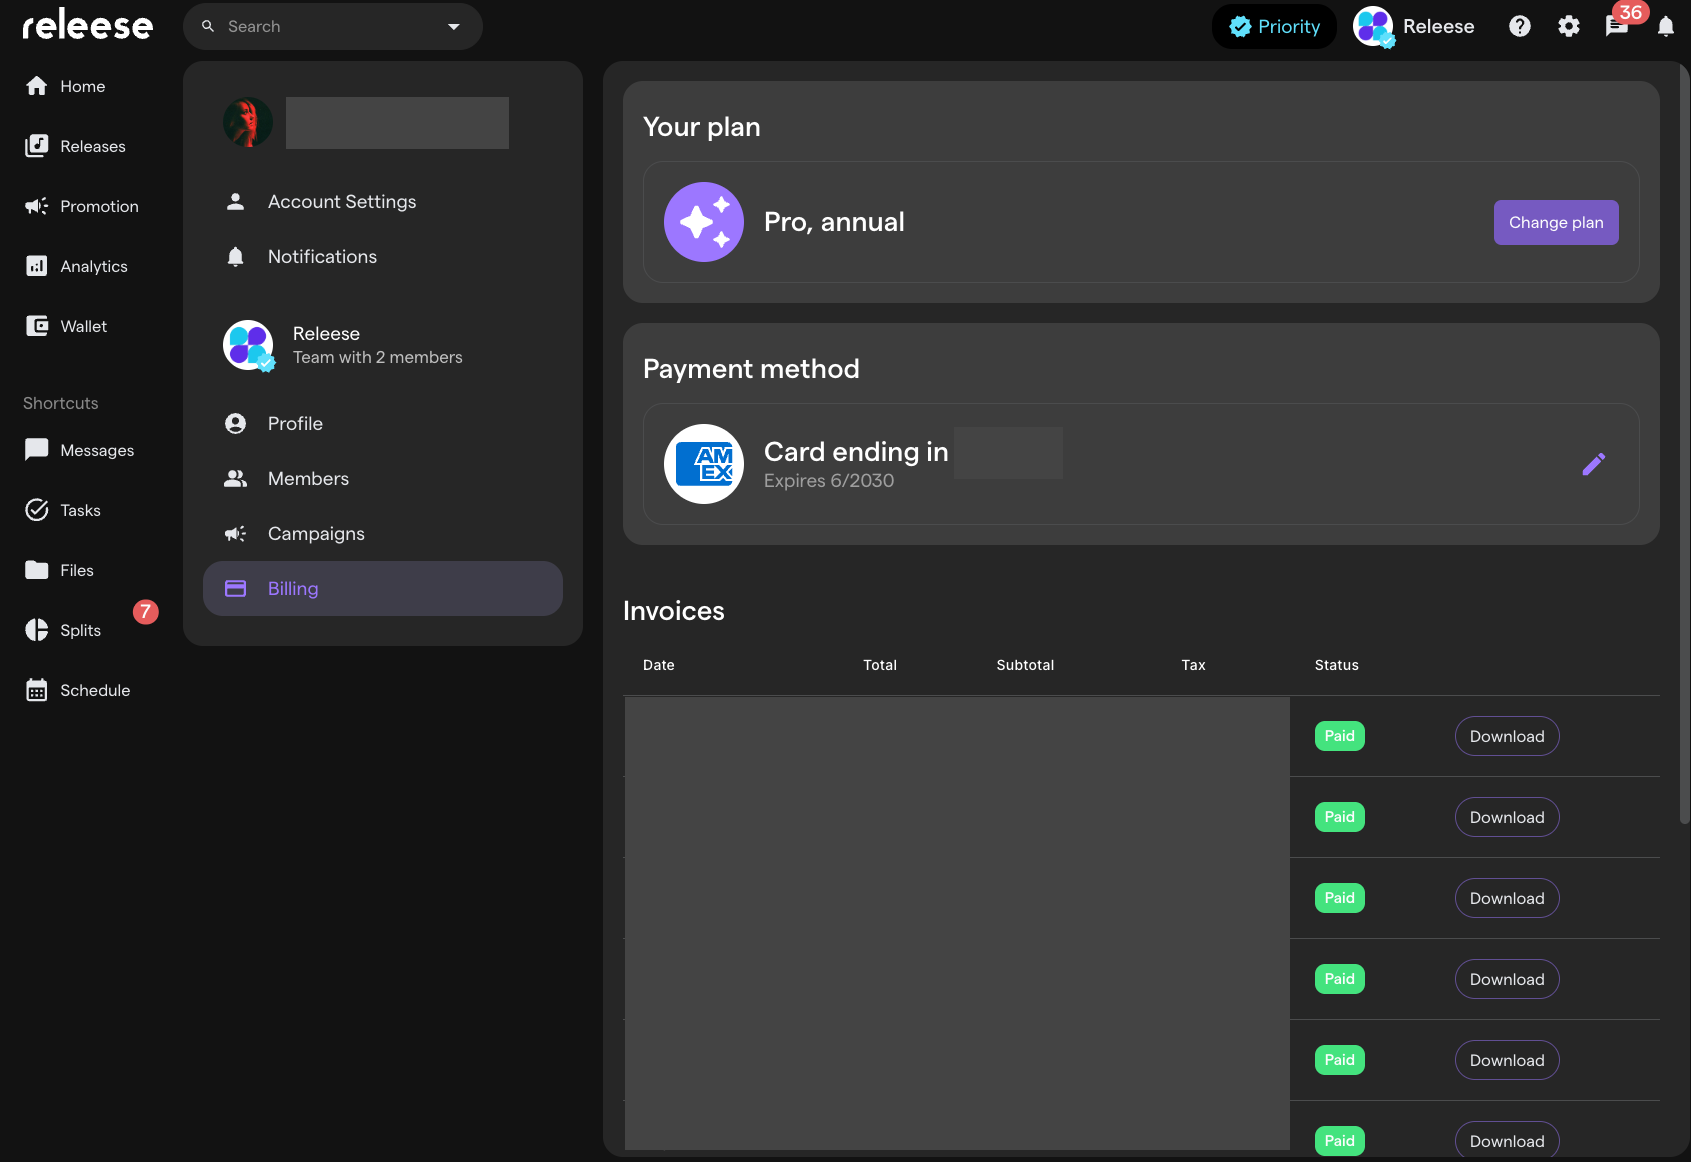Open the Analytics chart icon
The image size is (1691, 1162).
pos(37,266)
